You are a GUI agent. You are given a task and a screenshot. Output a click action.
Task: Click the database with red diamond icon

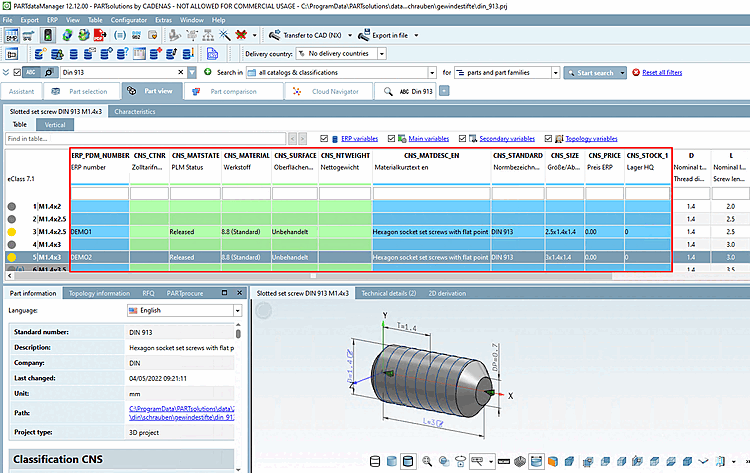click(155, 54)
